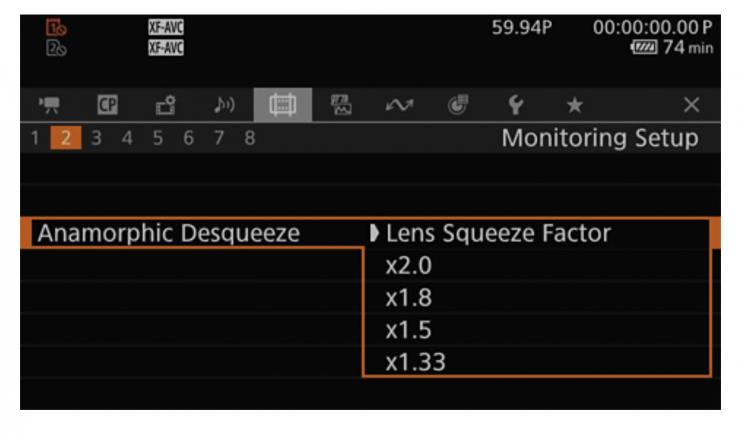Go to page 1 of Monitoring Setup
Image resolution: width=740 pixels, height=435 pixels.
36,138
